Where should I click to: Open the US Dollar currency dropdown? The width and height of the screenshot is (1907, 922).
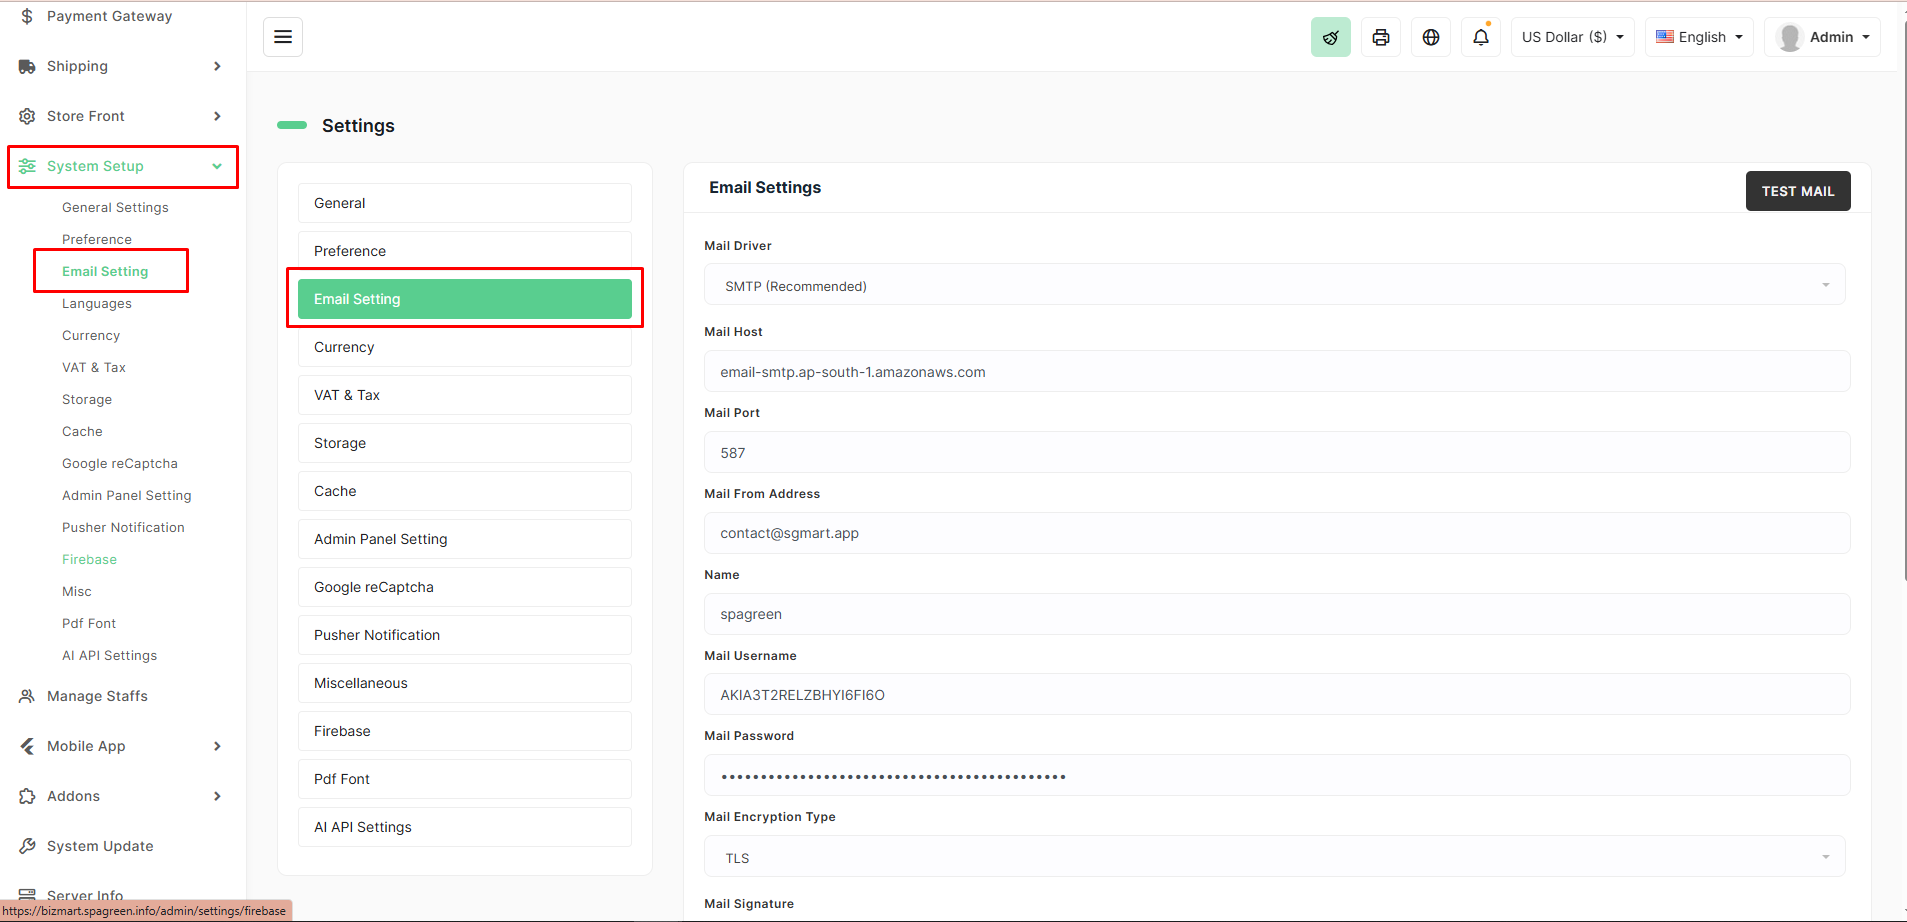[x=1572, y=37]
